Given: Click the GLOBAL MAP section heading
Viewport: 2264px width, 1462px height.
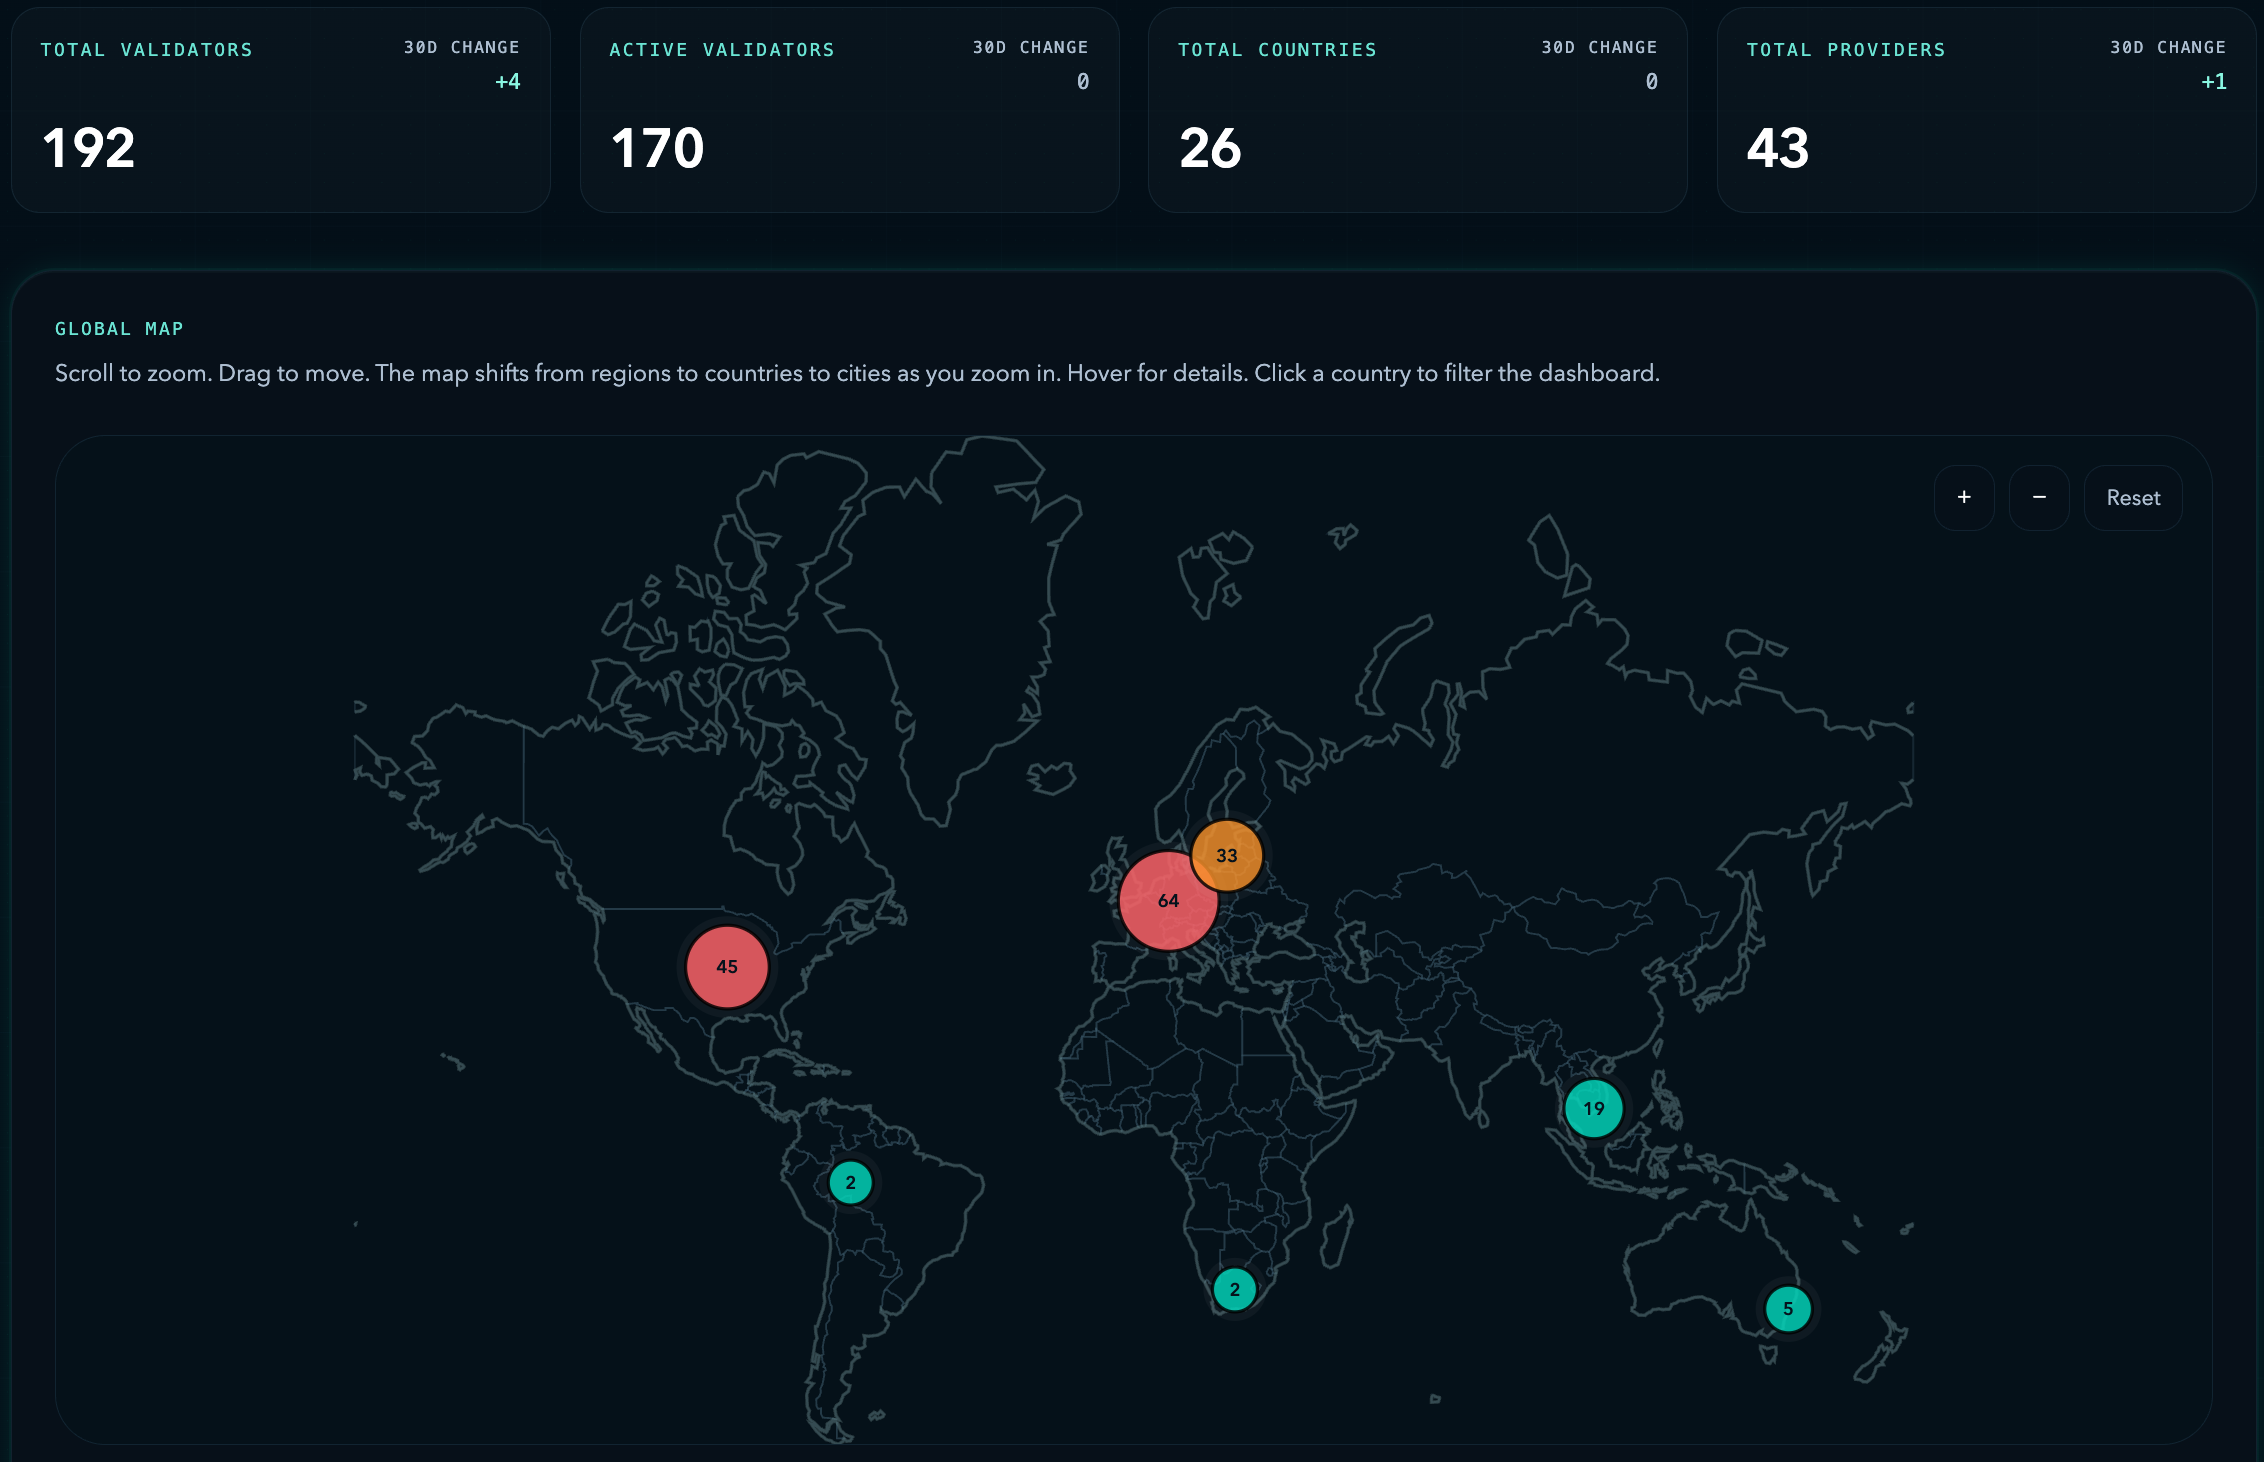Looking at the screenshot, I should click(x=119, y=328).
